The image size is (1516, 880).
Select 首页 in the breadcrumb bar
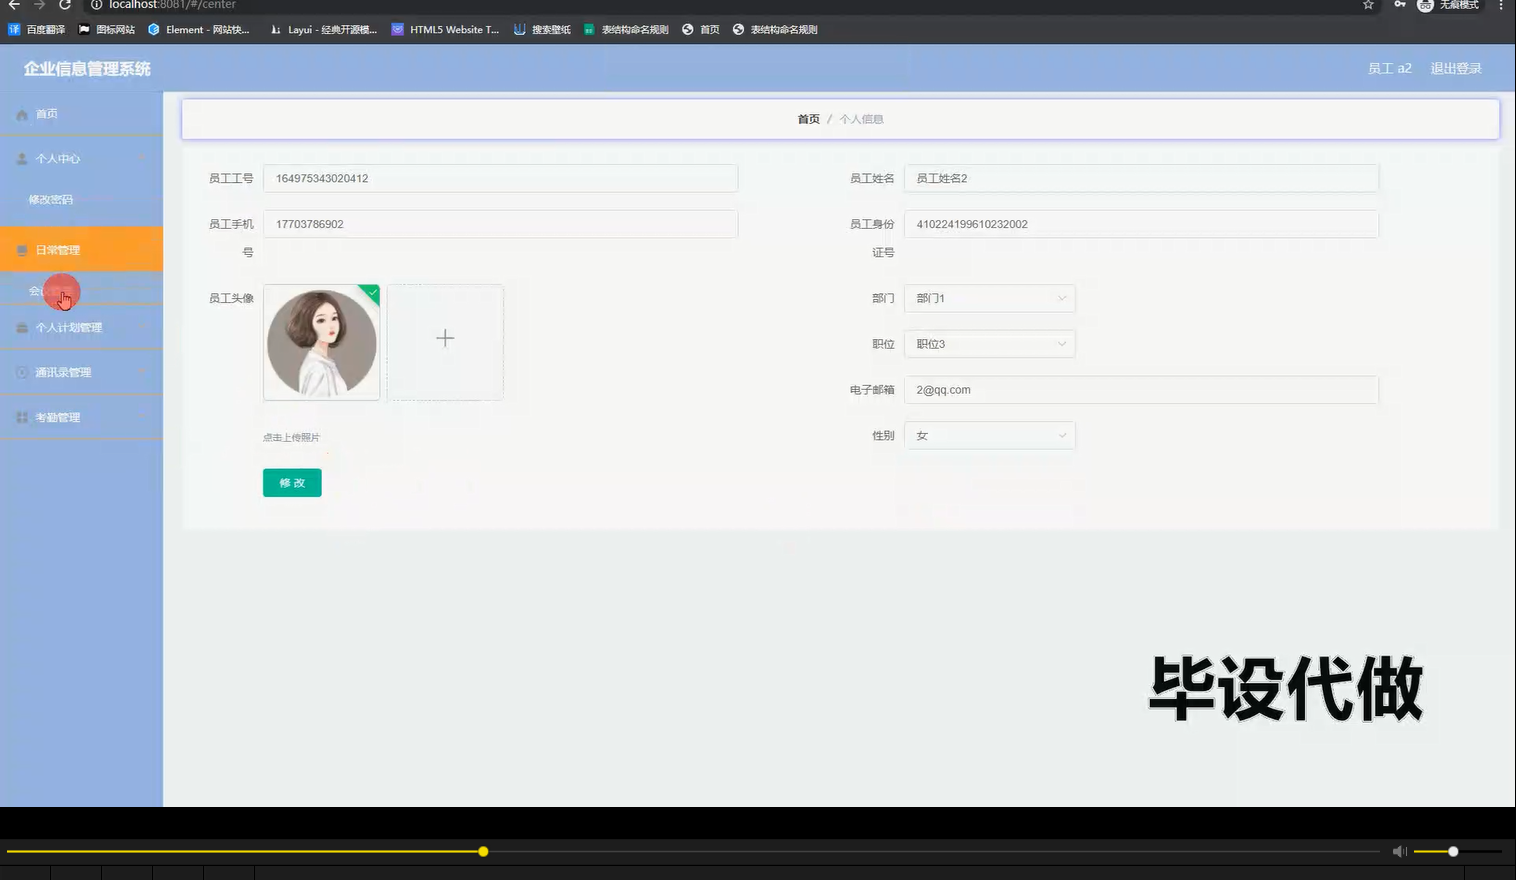pos(808,118)
